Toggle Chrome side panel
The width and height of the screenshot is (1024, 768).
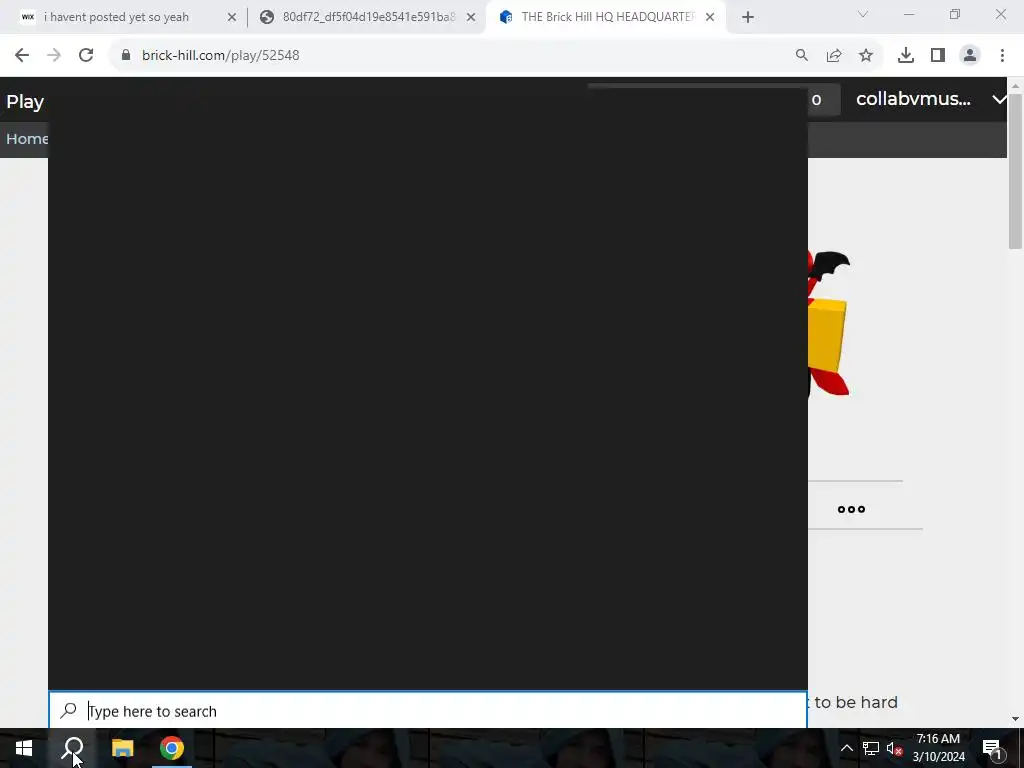point(938,56)
